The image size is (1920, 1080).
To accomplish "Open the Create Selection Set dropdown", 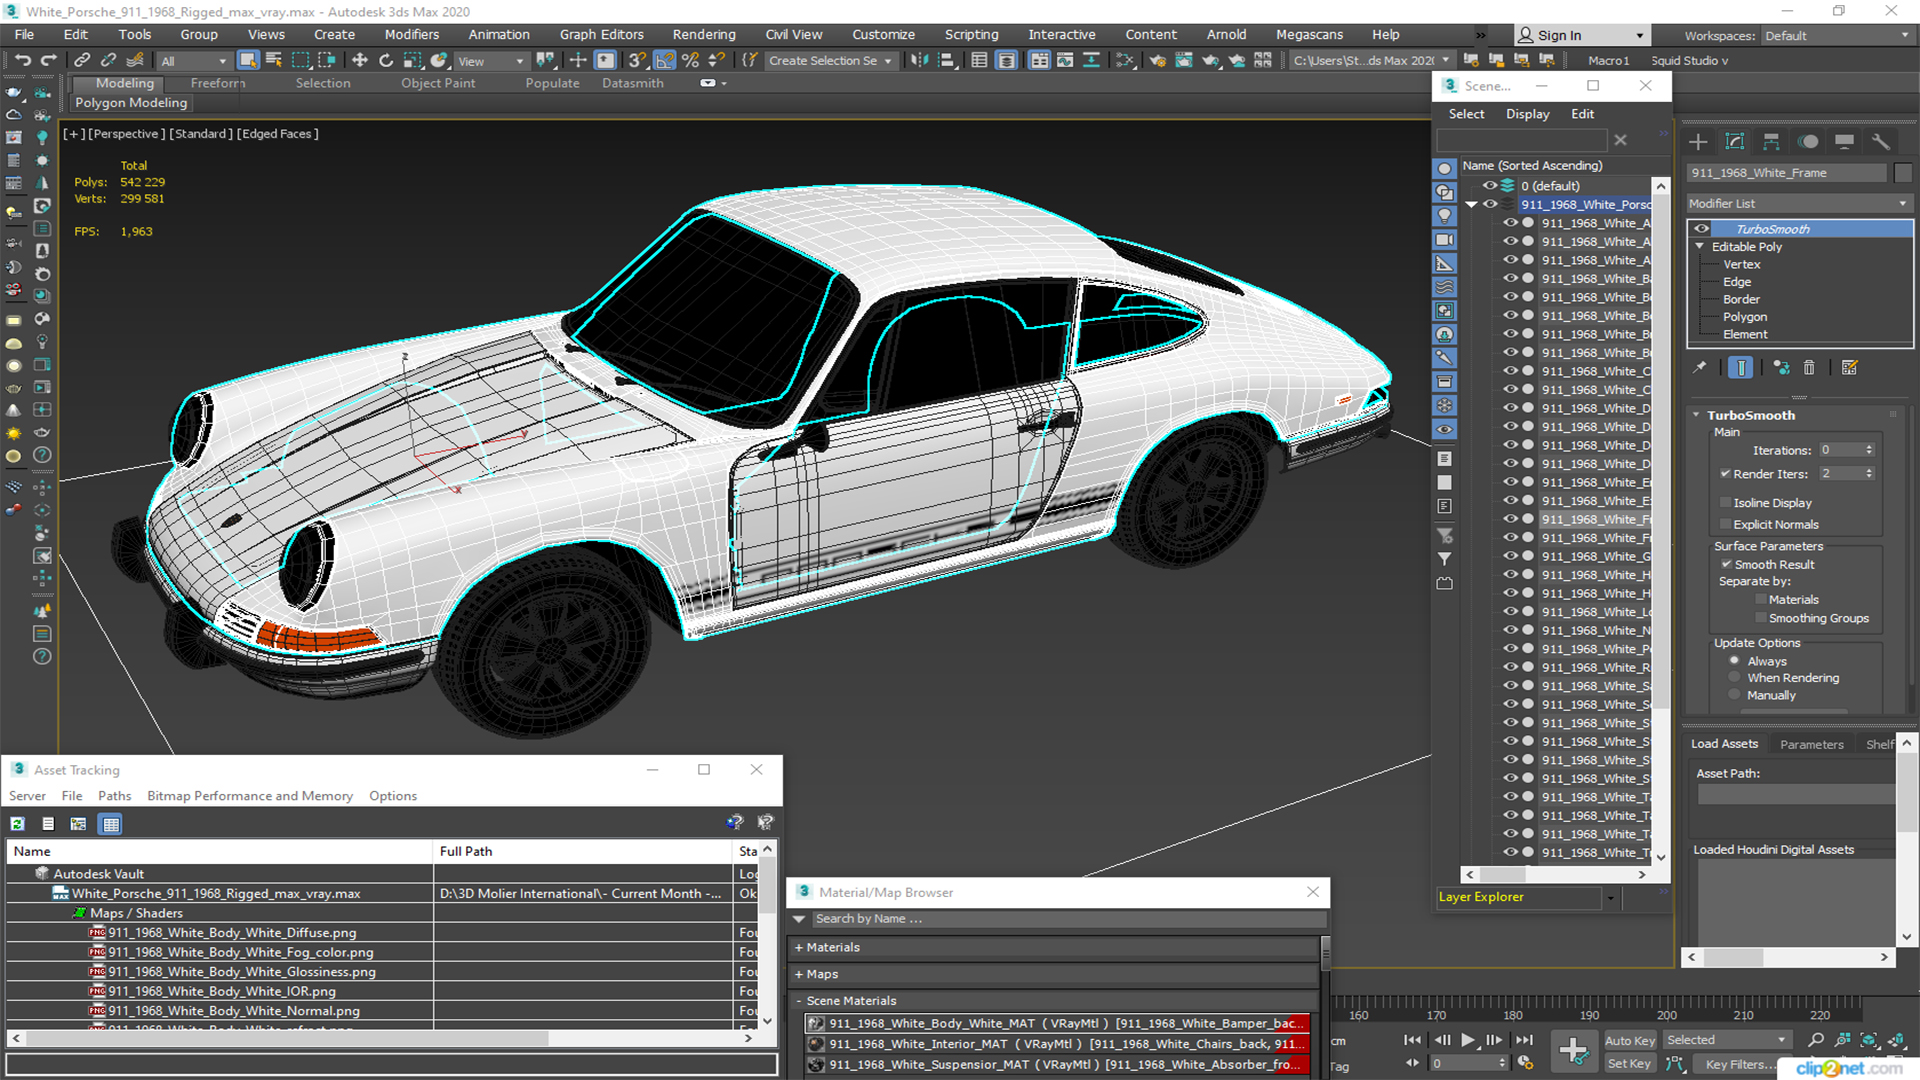I will [830, 61].
